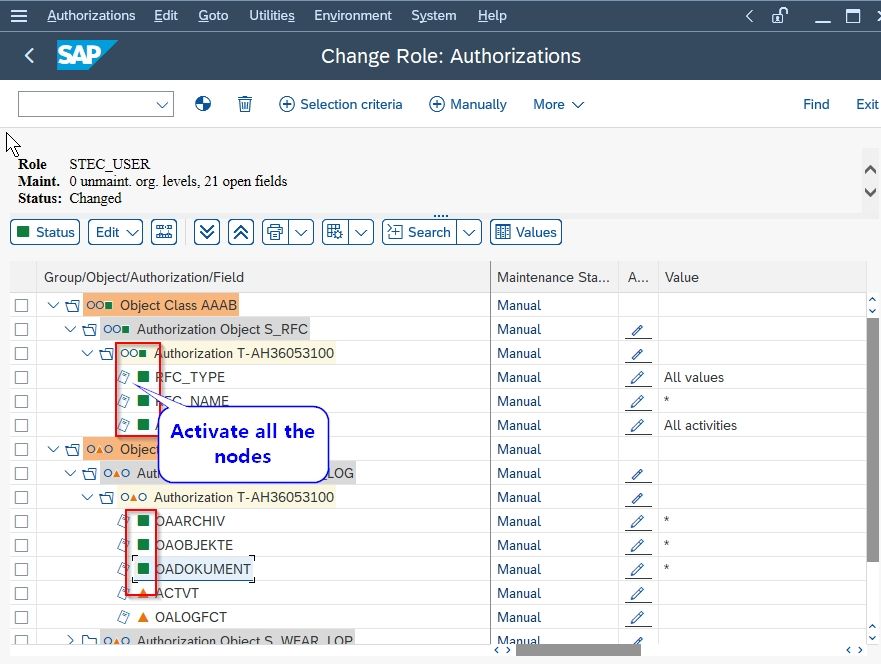
Task: Open the More dropdown menu
Action: [x=558, y=104]
